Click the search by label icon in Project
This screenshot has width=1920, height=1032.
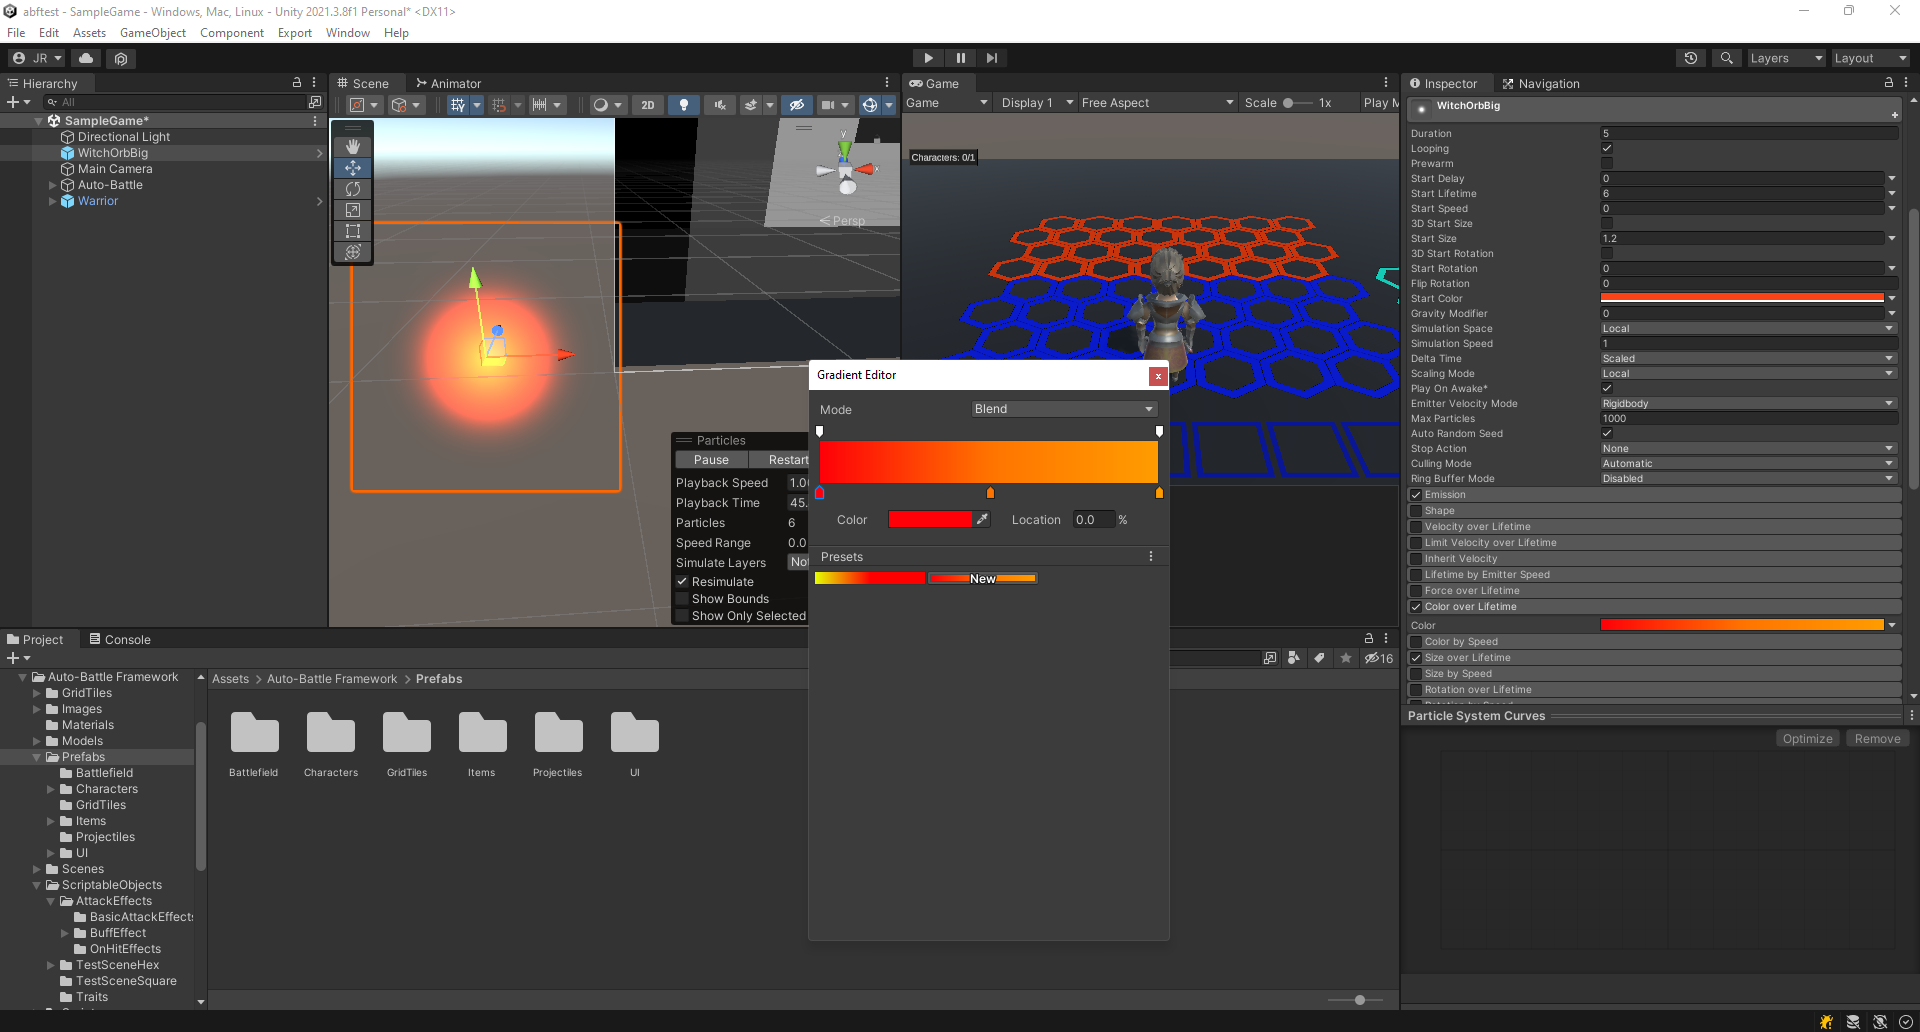1320,658
